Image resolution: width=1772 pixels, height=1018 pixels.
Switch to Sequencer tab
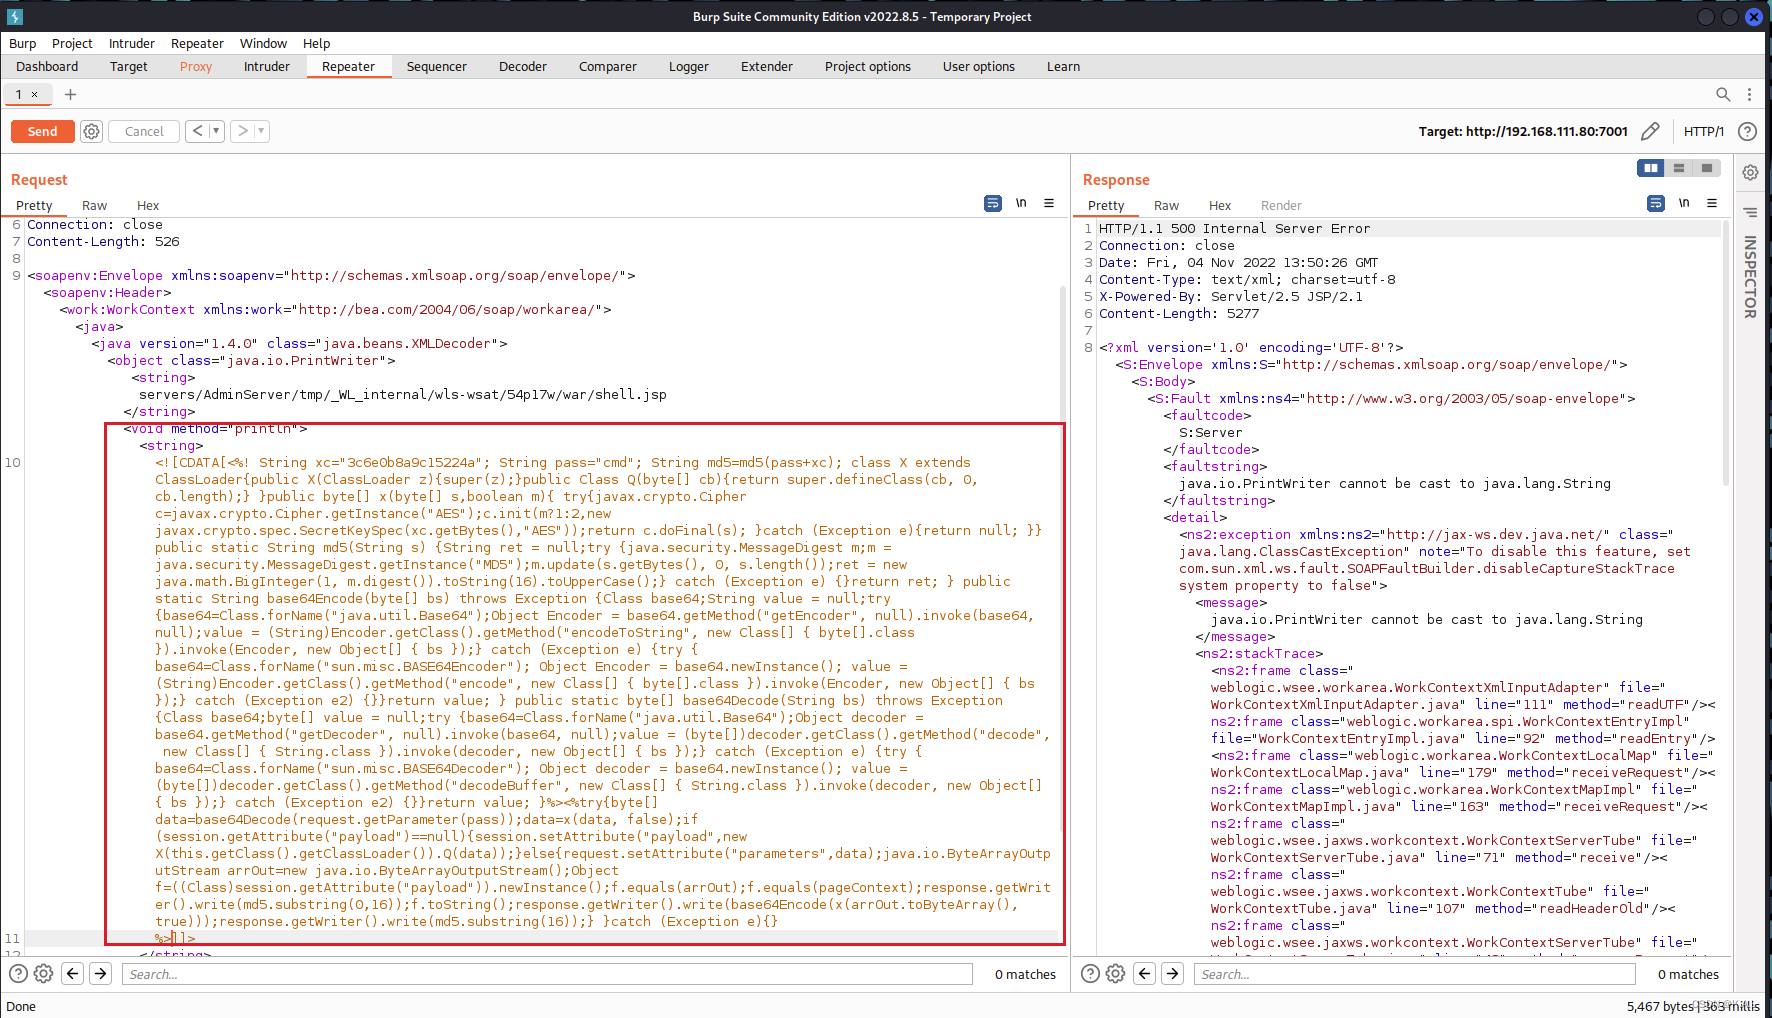(437, 66)
